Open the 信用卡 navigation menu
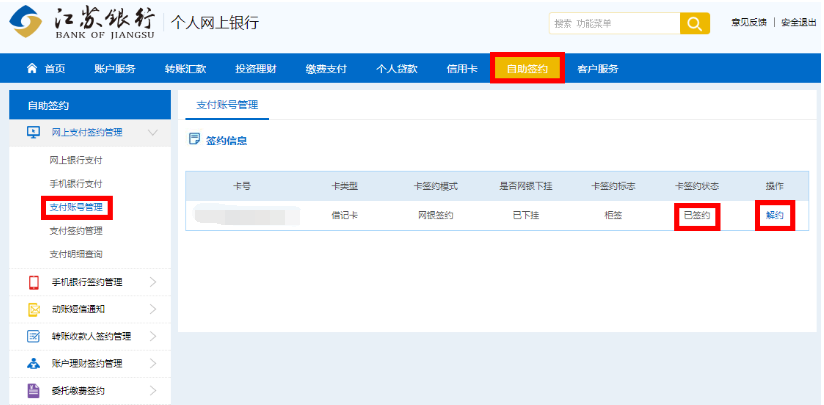The image size is (824, 405). 462,69
